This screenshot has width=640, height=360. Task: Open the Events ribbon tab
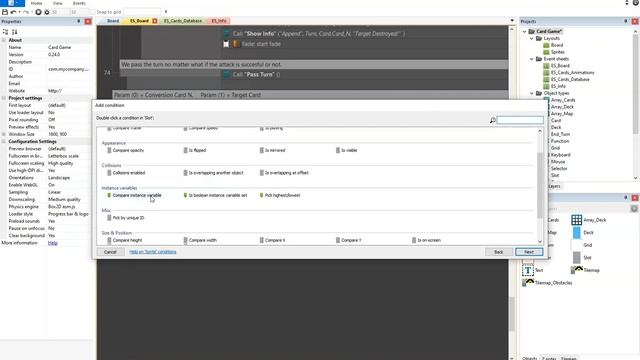[79, 3]
